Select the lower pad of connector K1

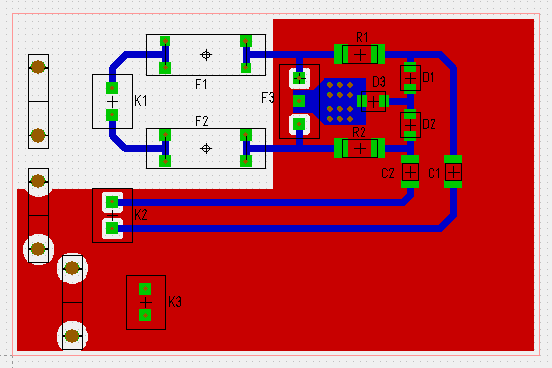(112, 115)
